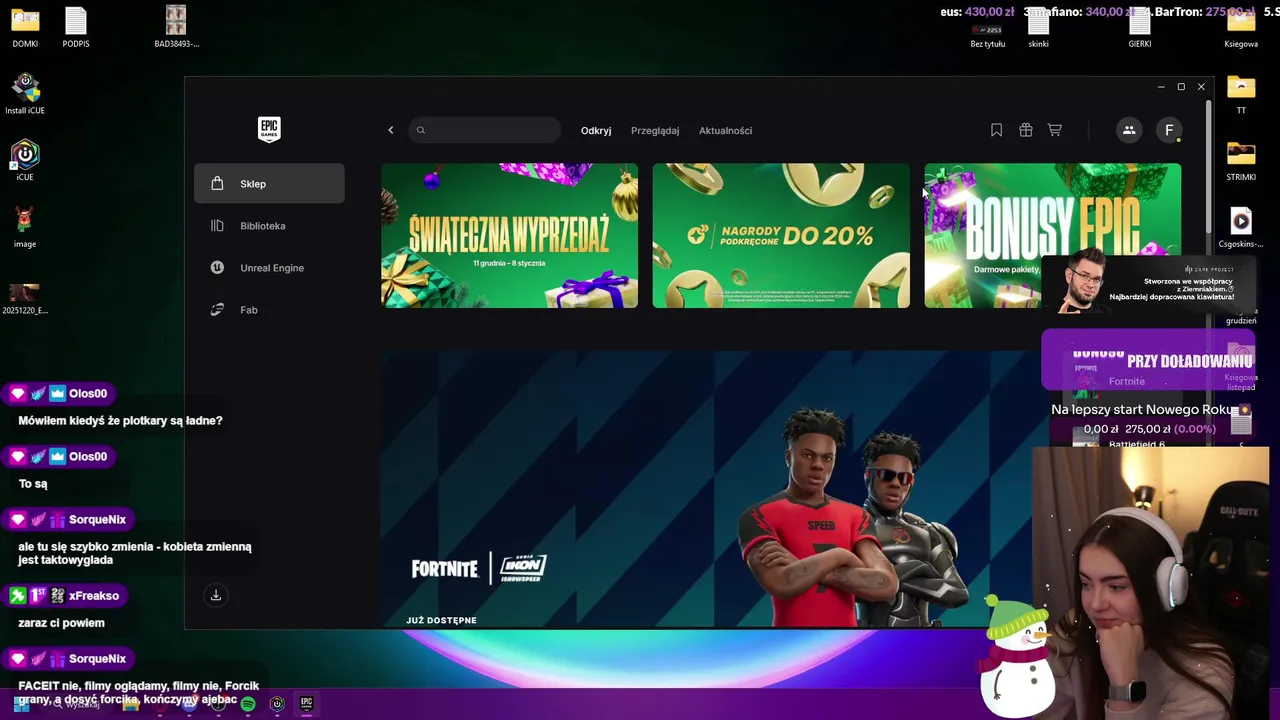
Task: Click the Epic Games logo in the launcher
Action: tap(269, 130)
